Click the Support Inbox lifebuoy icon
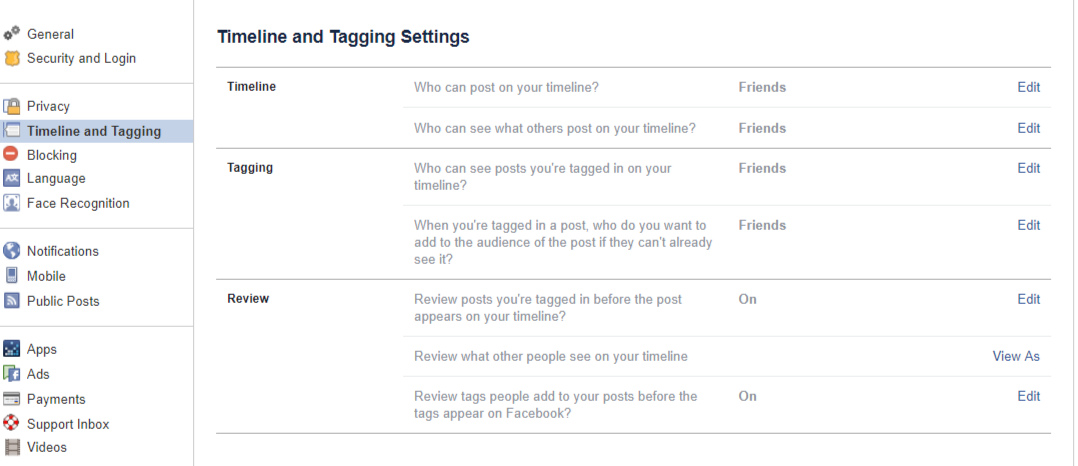Screen dimensions: 1078x466 tap(12, 423)
